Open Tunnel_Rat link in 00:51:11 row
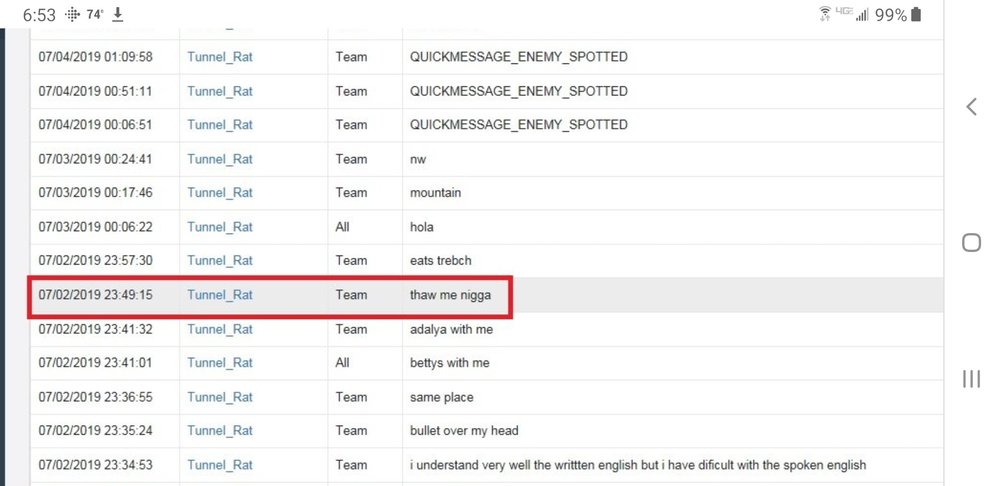This screenshot has width=1000, height=486. tap(220, 91)
